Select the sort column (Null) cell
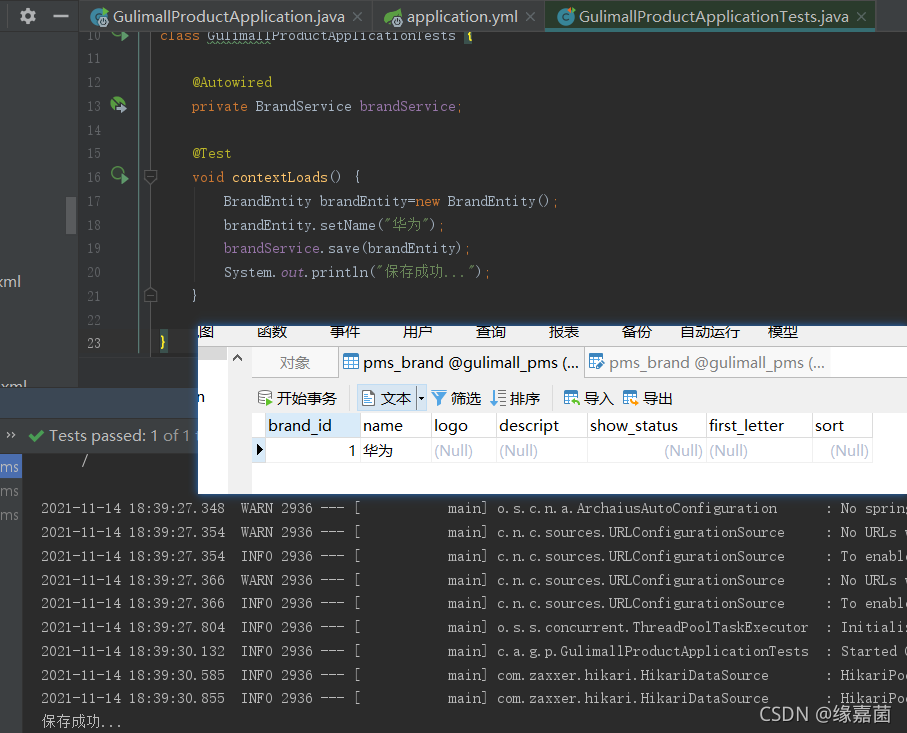 pyautogui.click(x=842, y=450)
